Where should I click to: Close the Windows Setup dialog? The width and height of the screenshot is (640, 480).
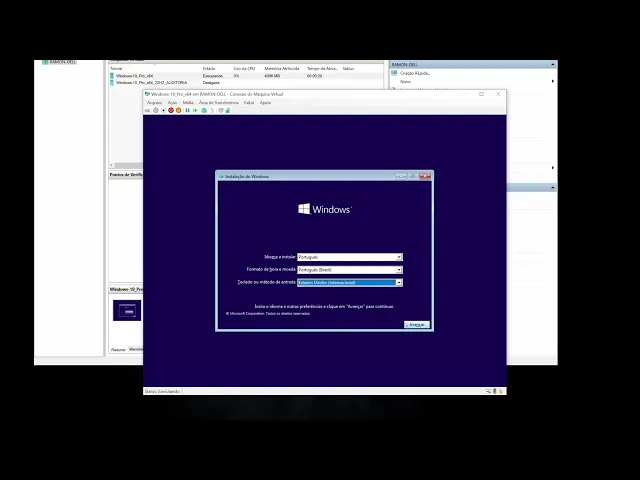pyautogui.click(x=425, y=176)
